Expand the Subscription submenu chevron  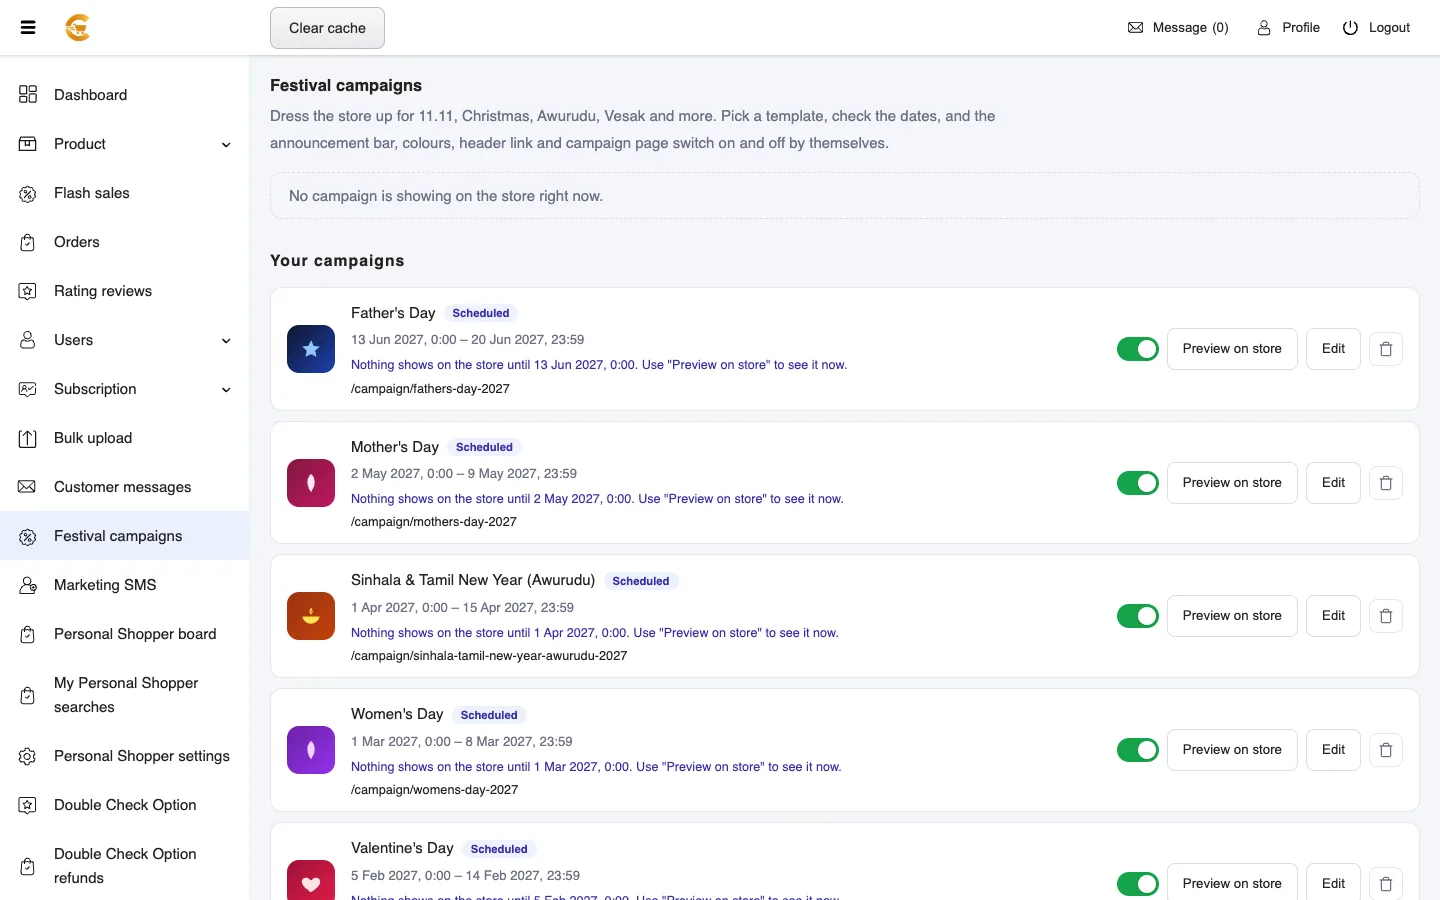click(226, 390)
